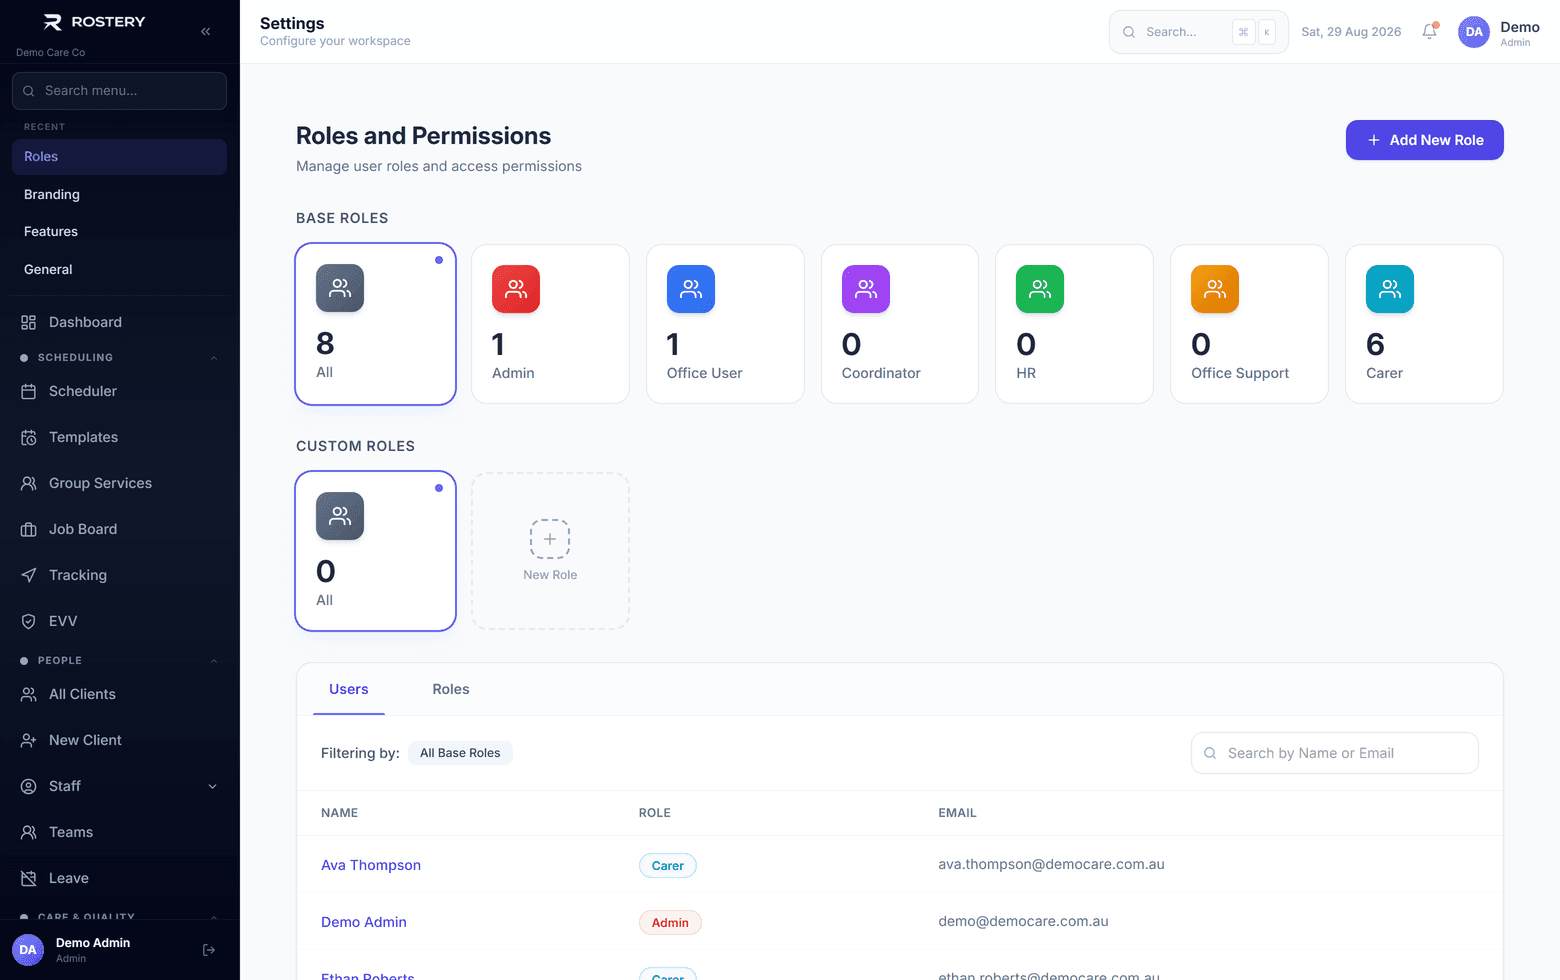Image resolution: width=1560 pixels, height=980 pixels.
Task: Click the logout icon beside Demo Admin
Action: click(x=209, y=950)
